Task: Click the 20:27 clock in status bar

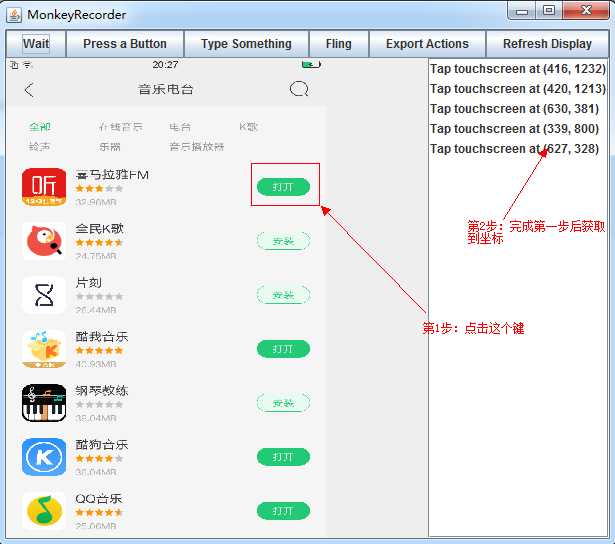Action: click(165, 64)
